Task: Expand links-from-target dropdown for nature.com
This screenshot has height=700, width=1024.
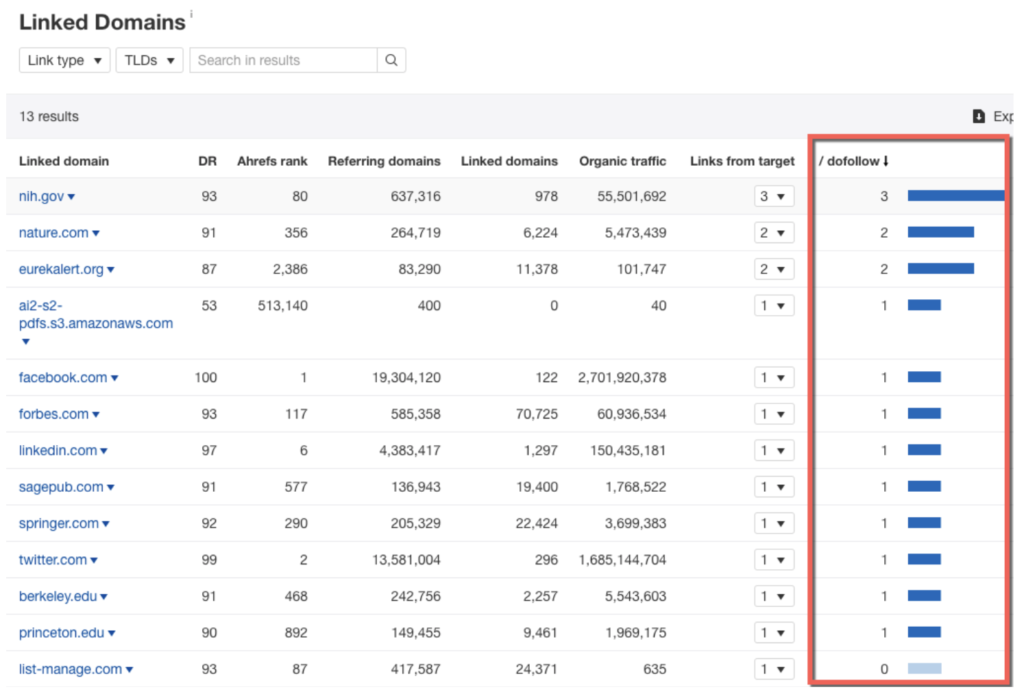Action: (774, 233)
